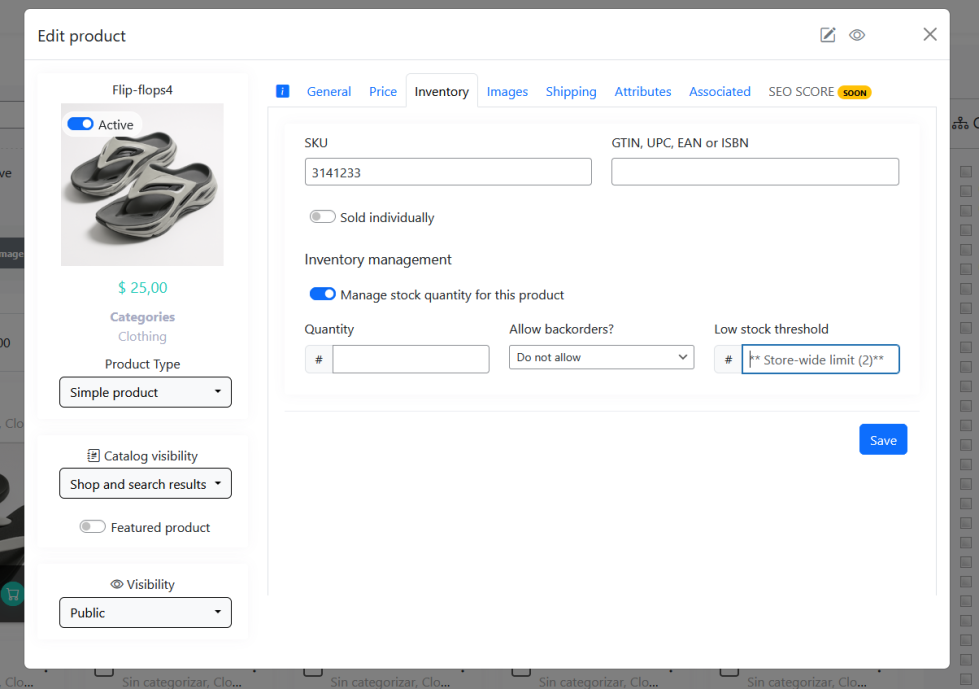Turn on the Featured product switch

[92, 527]
